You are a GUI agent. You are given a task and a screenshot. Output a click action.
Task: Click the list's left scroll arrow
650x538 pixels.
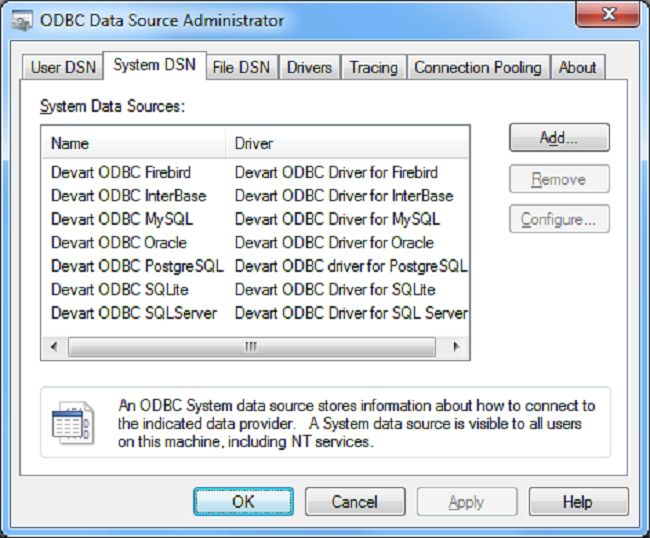click(54, 346)
